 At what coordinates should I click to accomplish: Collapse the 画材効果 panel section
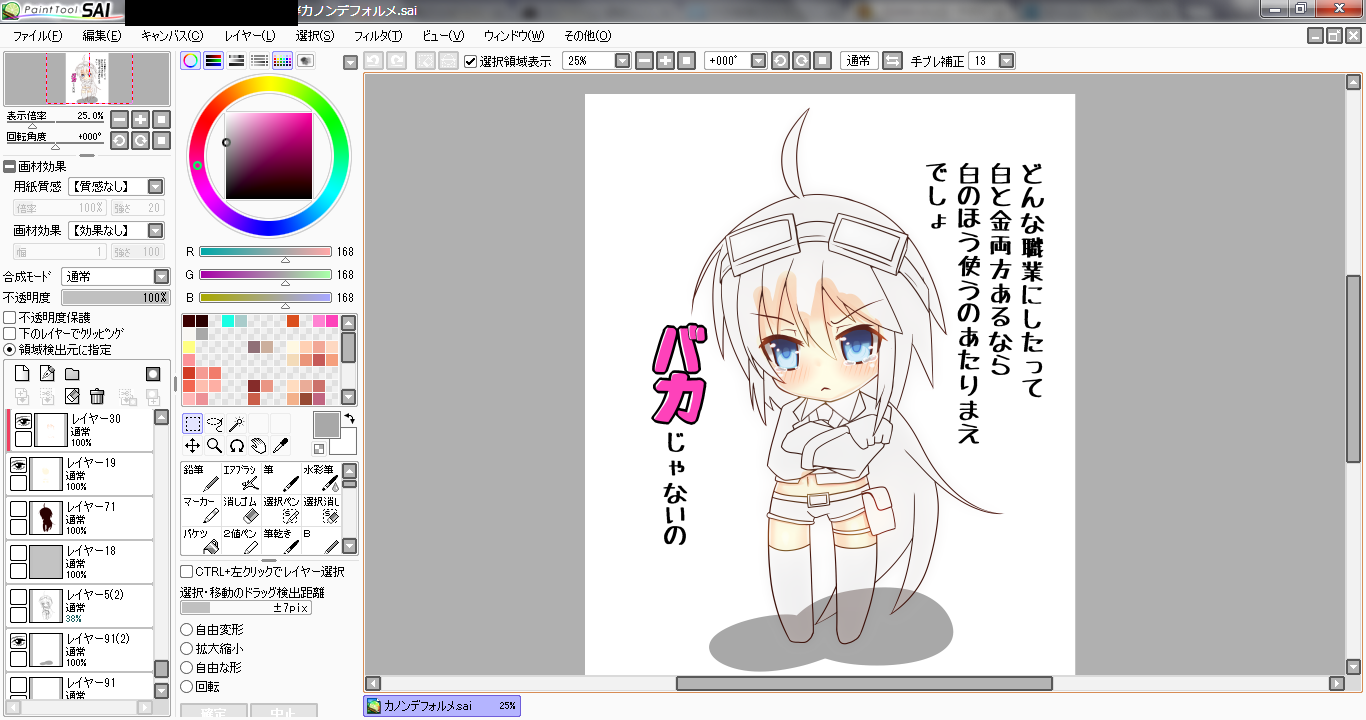pos(10,167)
